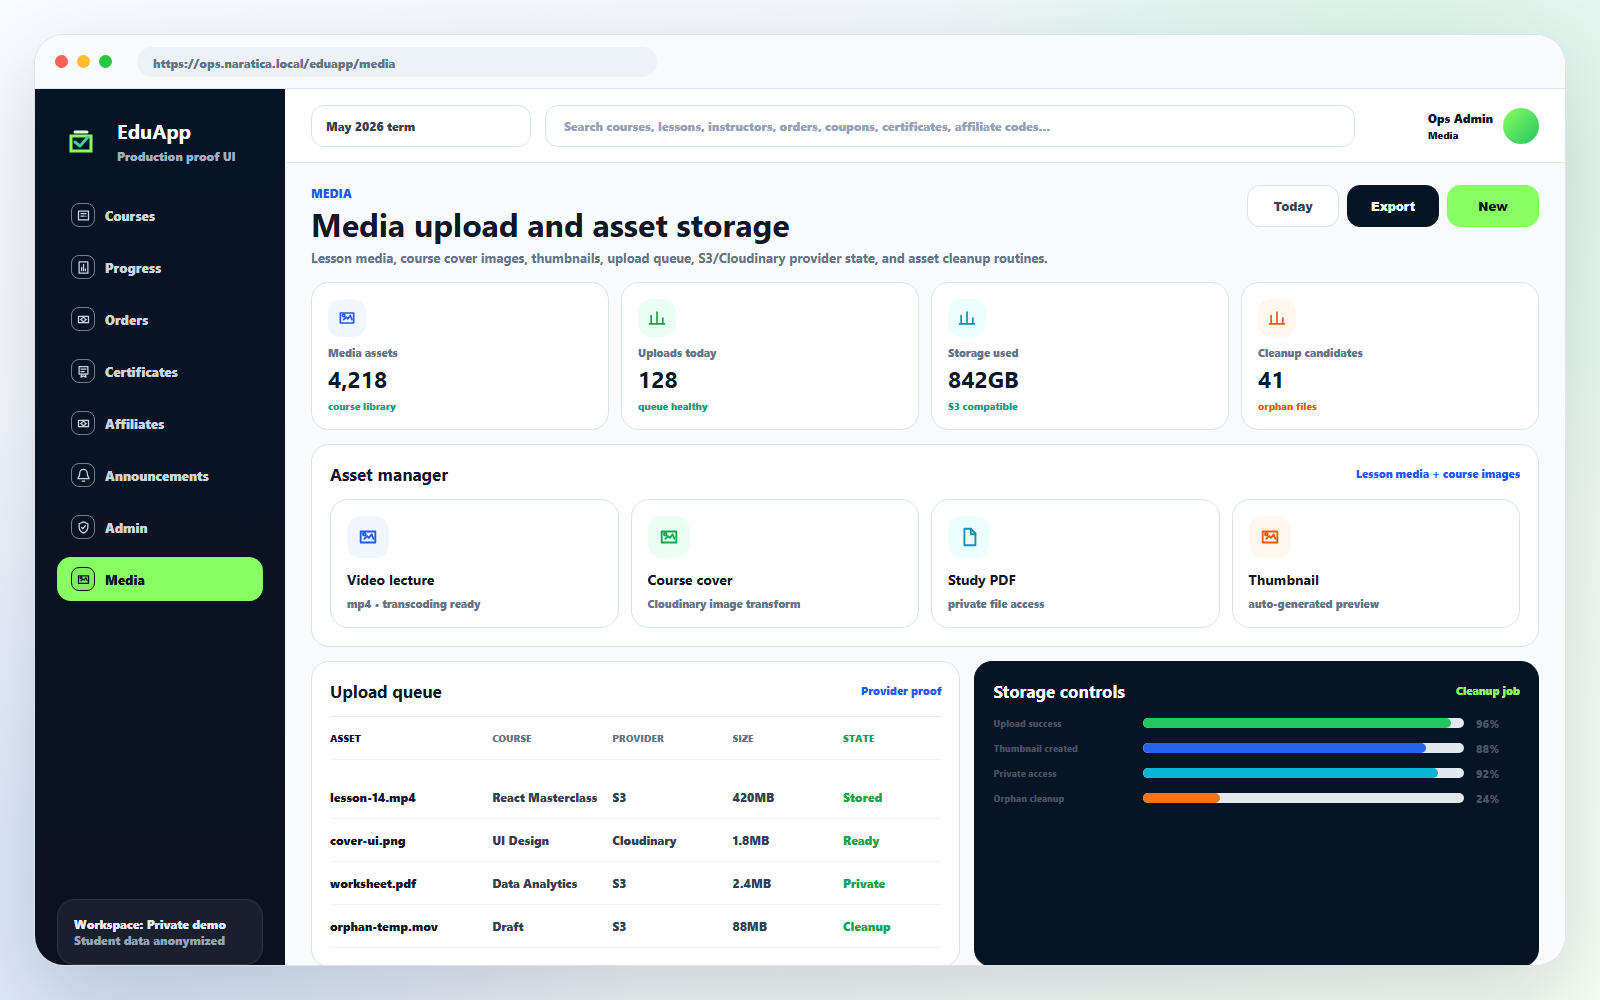Click the Private access progress bar
Screen dimensions: 1600x1000
pos(1303,773)
